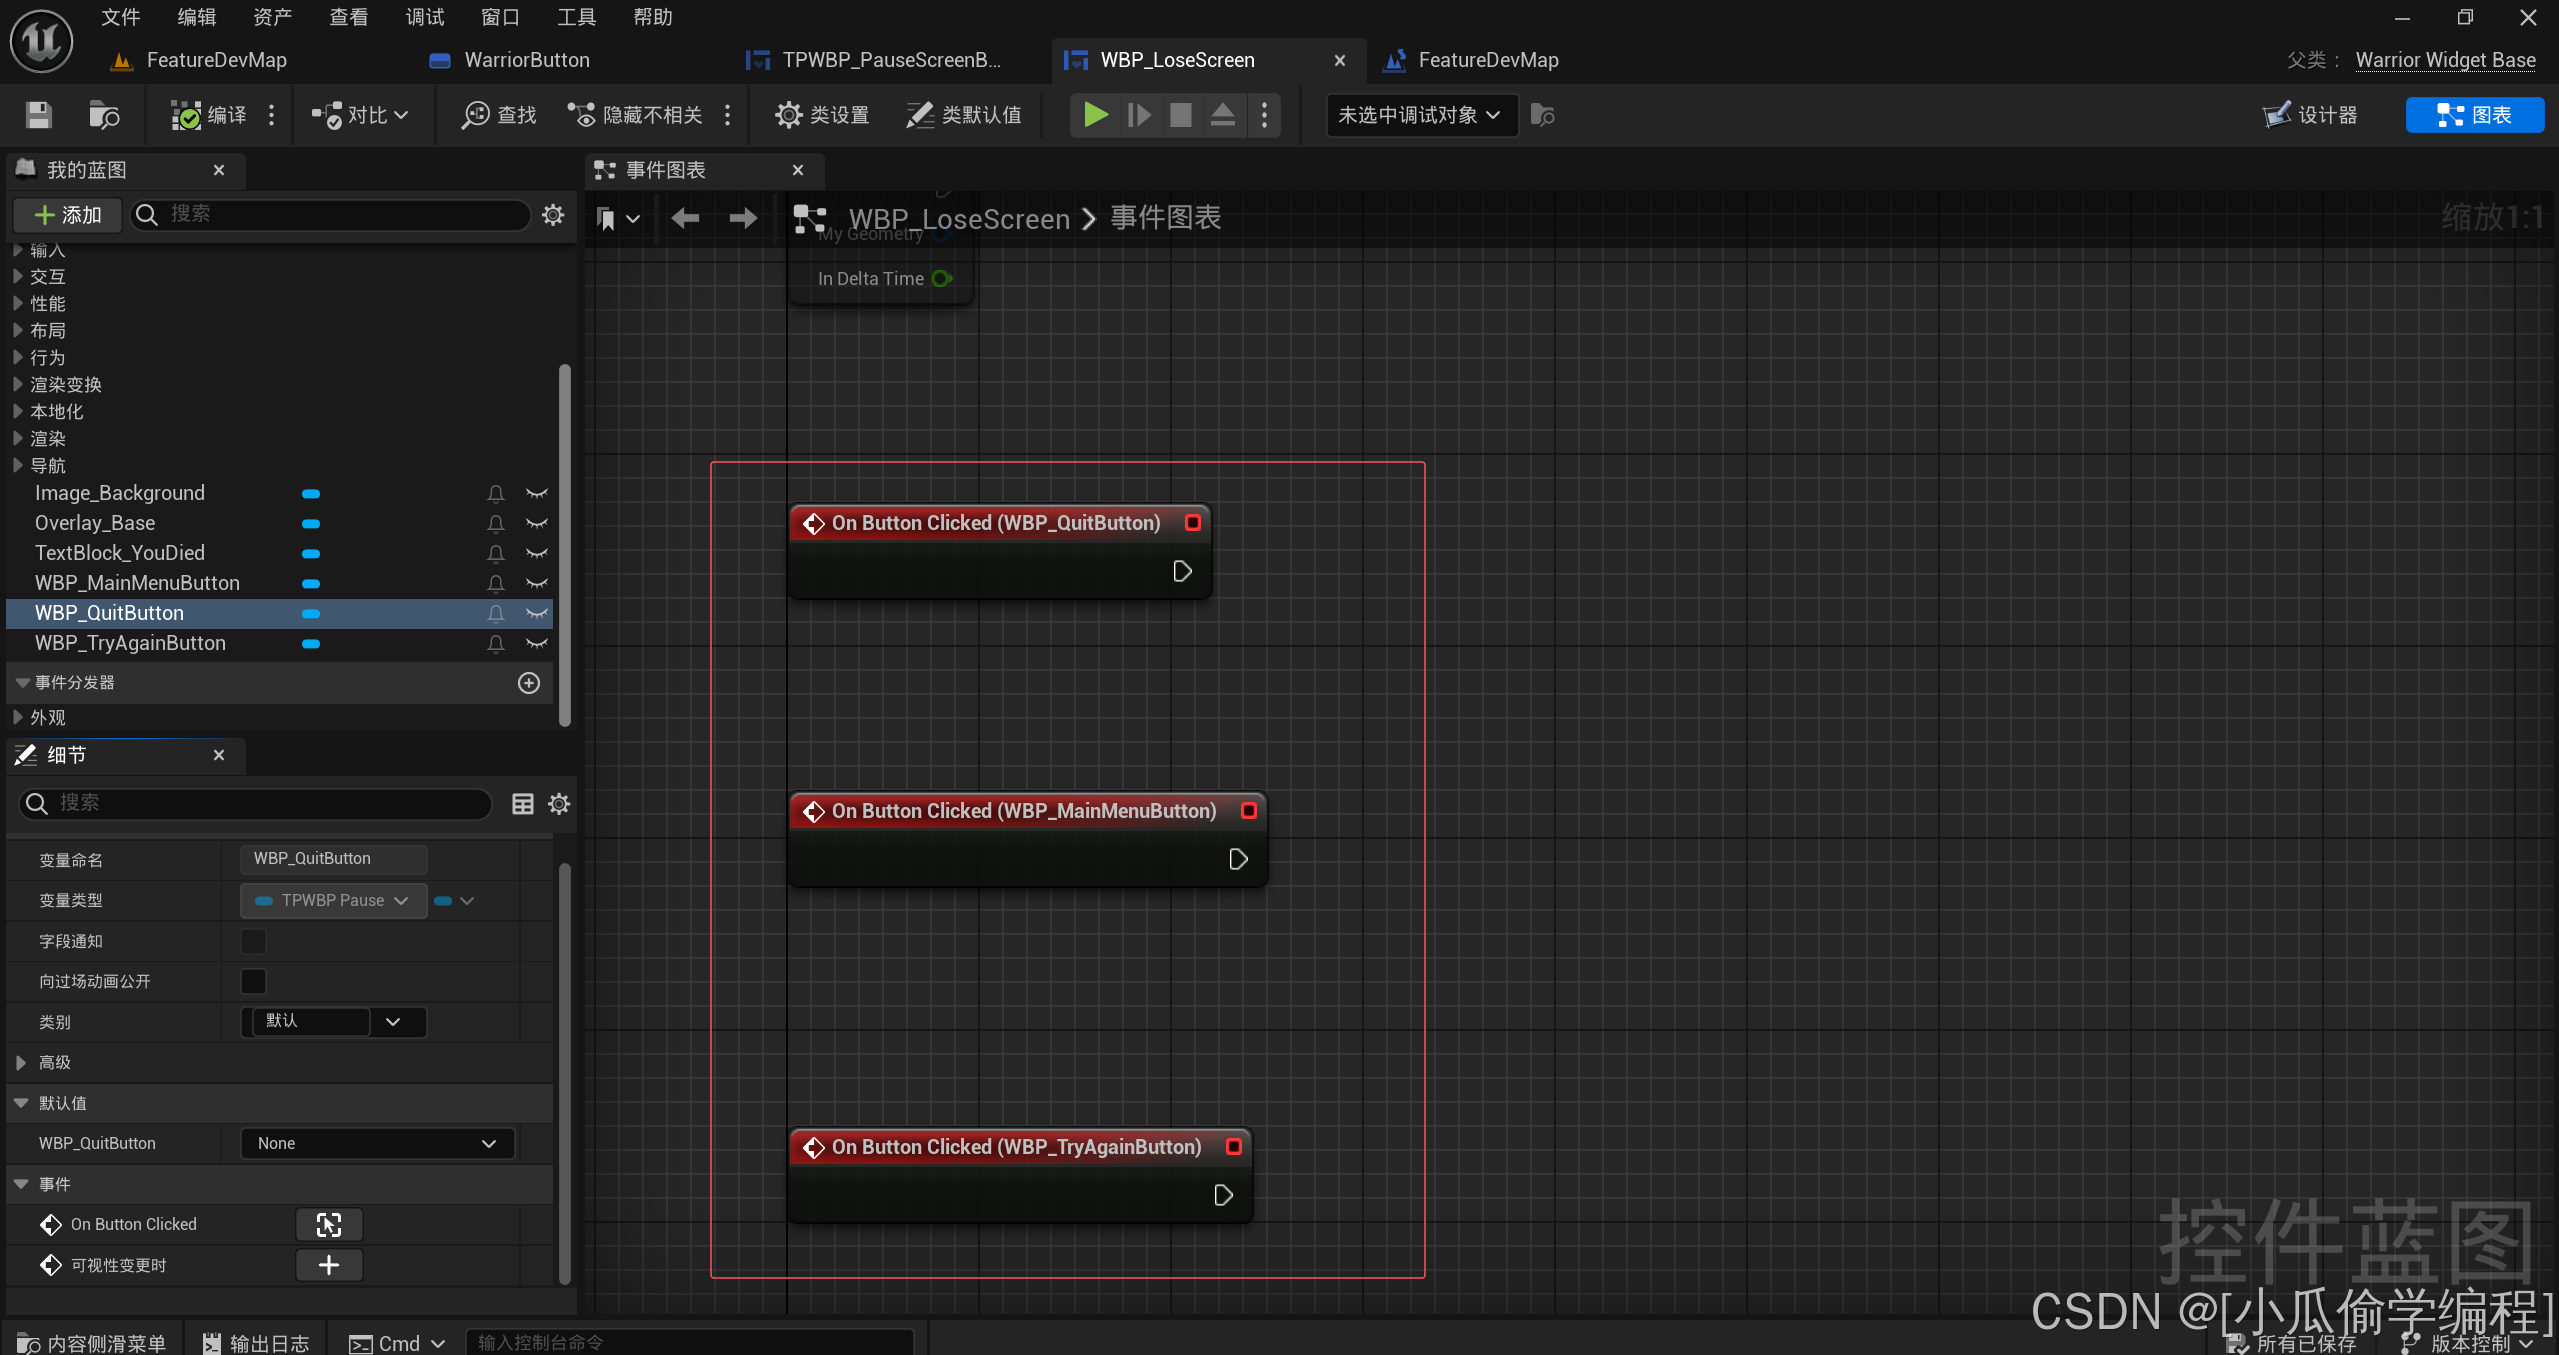Viewport: 2559px width, 1355px height.
Task: Open the WBP_QuitButton default value dropdown
Action: (377, 1143)
